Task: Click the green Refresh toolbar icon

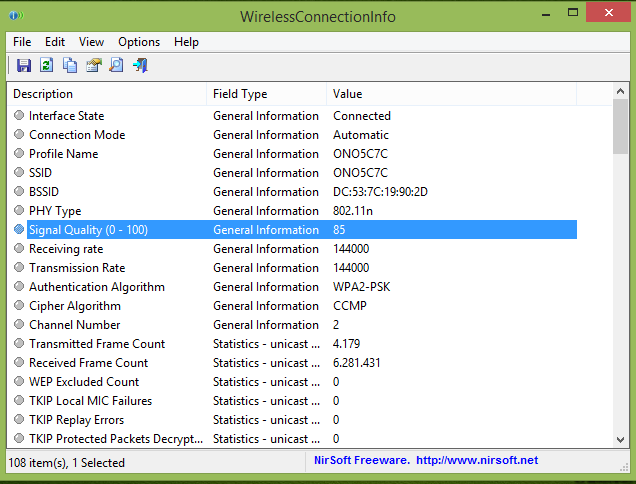Action: (x=47, y=66)
